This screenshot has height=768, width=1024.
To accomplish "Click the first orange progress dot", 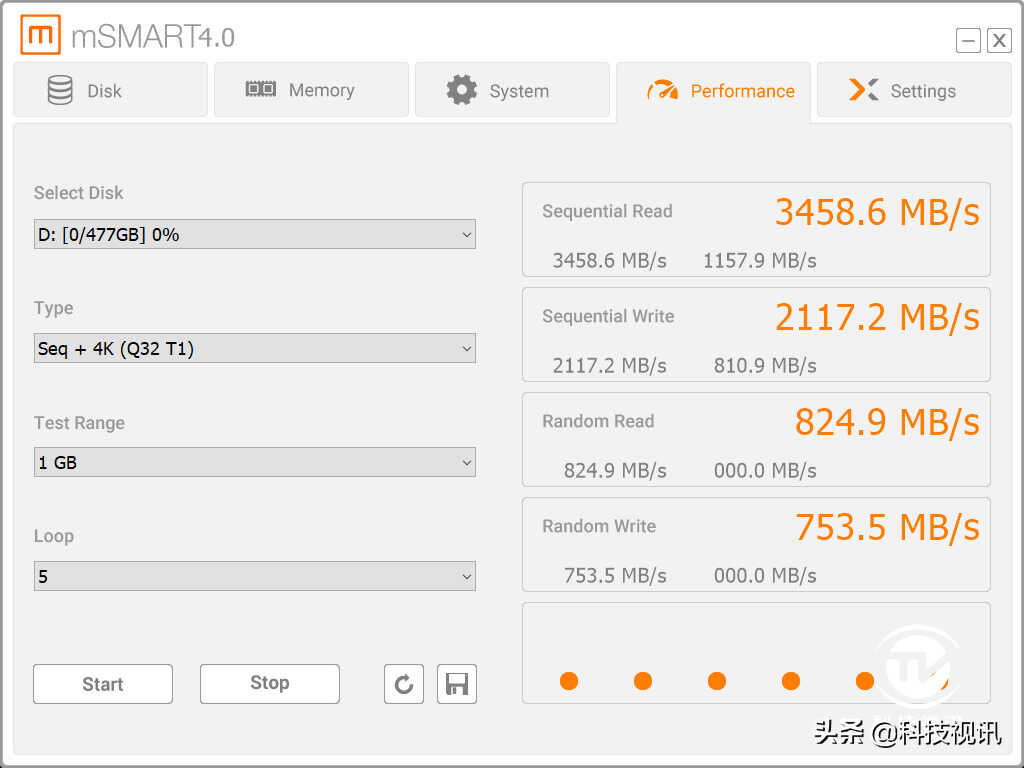I will pos(569,681).
